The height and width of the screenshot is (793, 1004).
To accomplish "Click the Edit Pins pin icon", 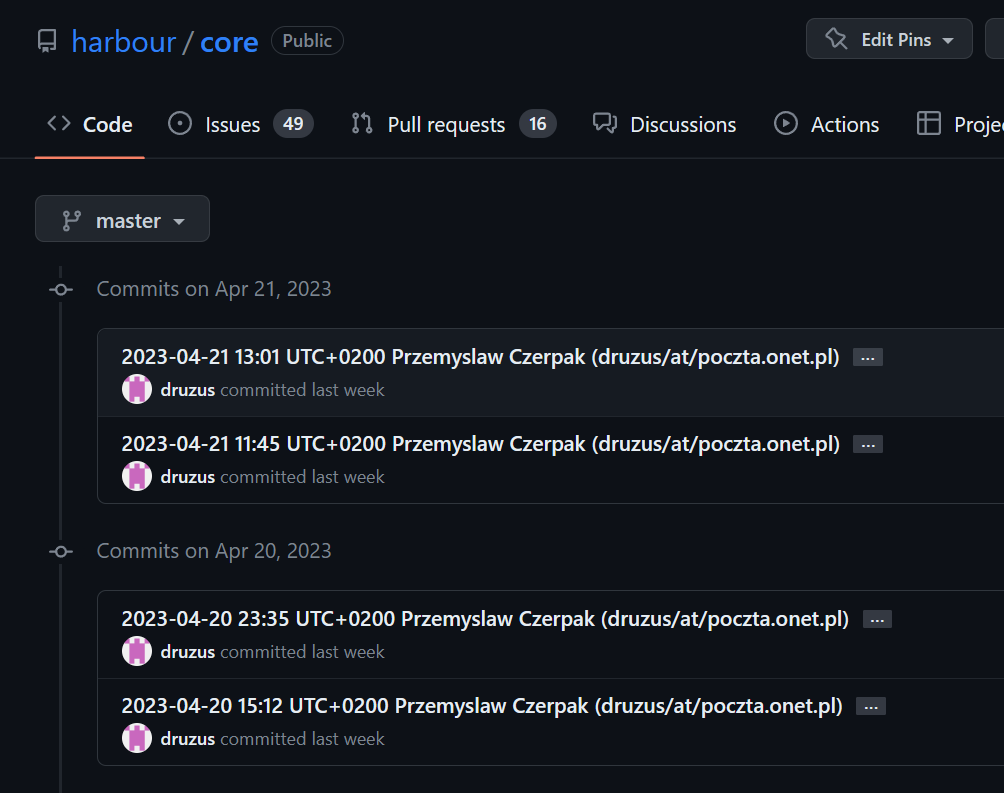I will coord(836,40).
